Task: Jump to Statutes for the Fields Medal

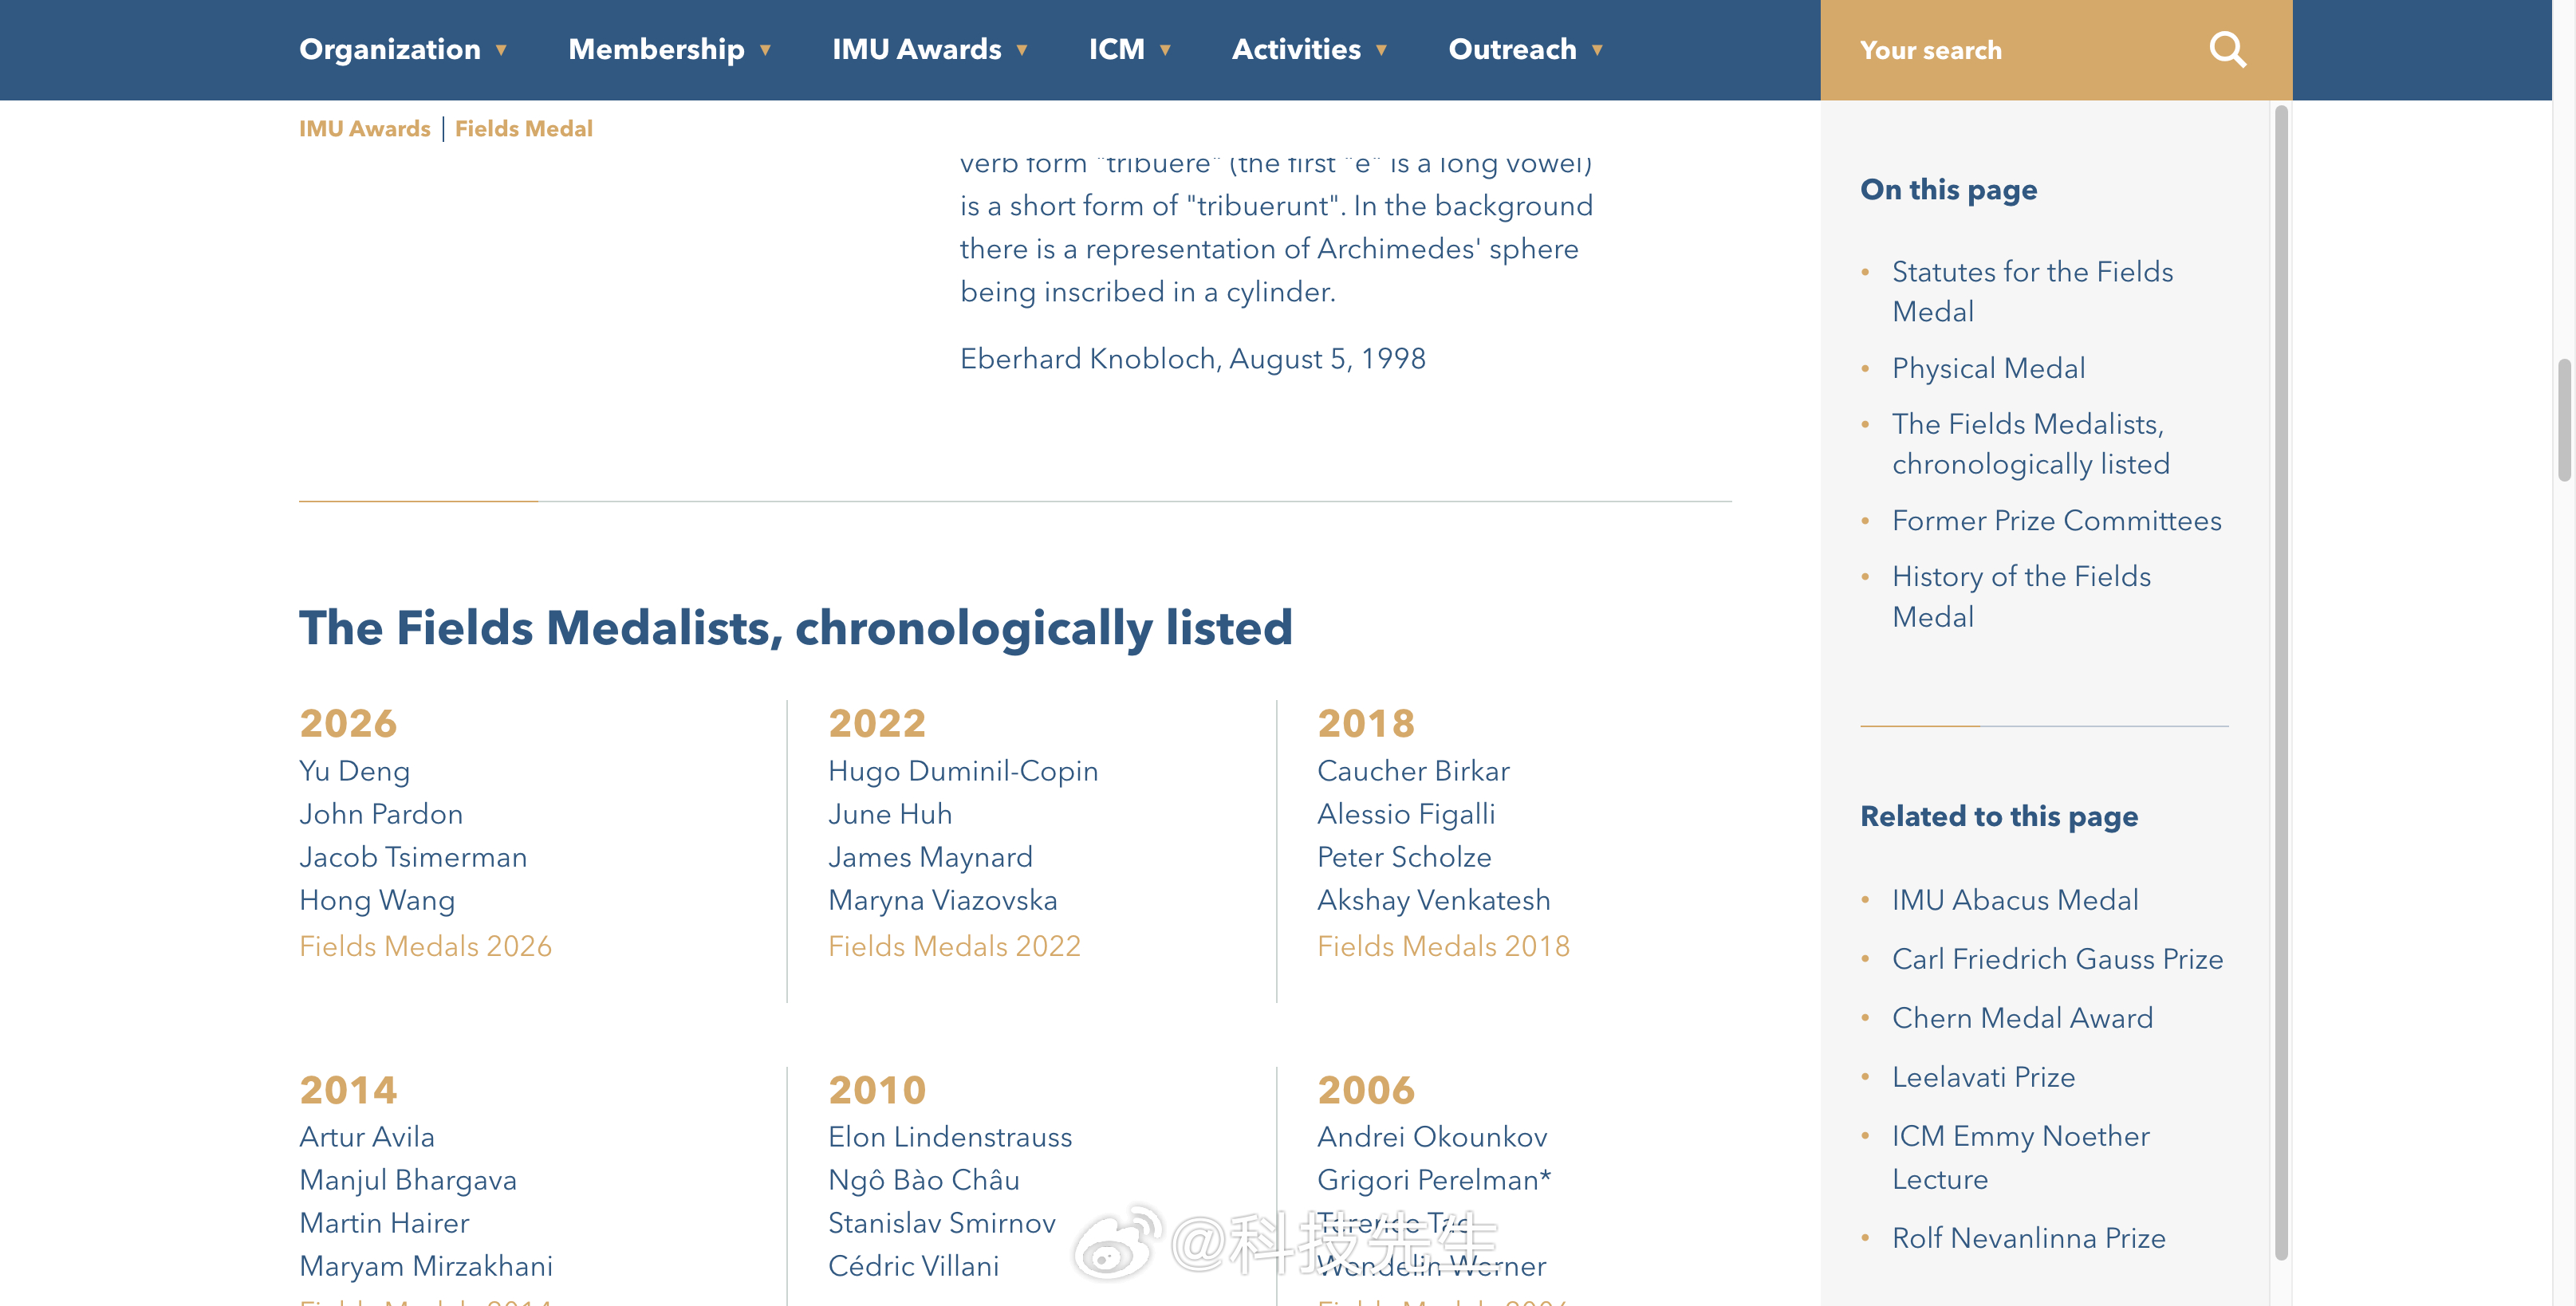Action: point(2032,291)
